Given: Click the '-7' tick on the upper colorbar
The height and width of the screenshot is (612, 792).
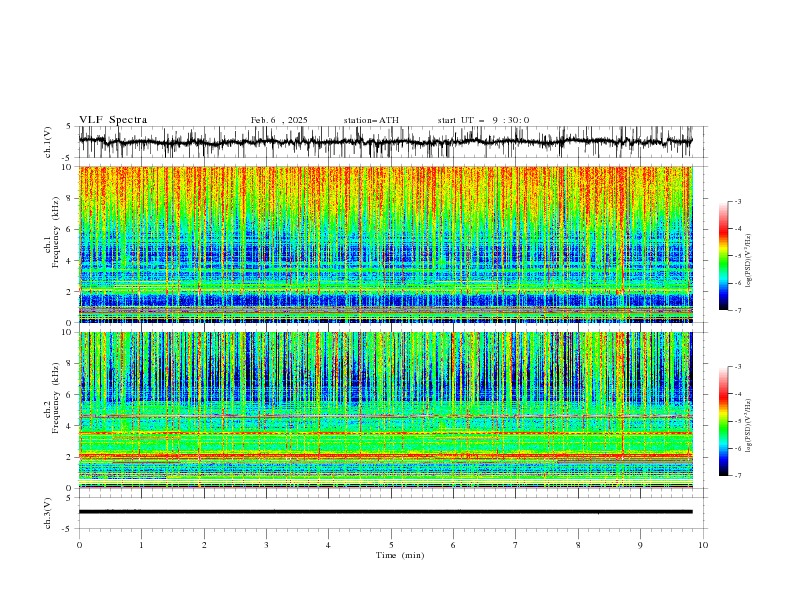Looking at the screenshot, I should pyautogui.click(x=737, y=310).
